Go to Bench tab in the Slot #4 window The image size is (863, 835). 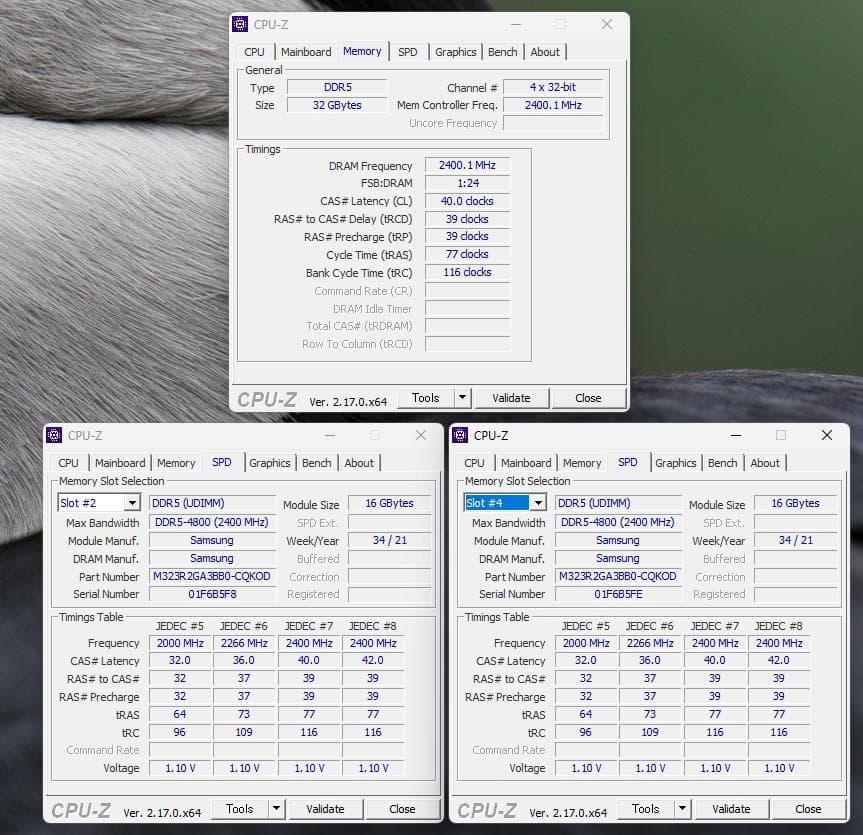tap(723, 463)
